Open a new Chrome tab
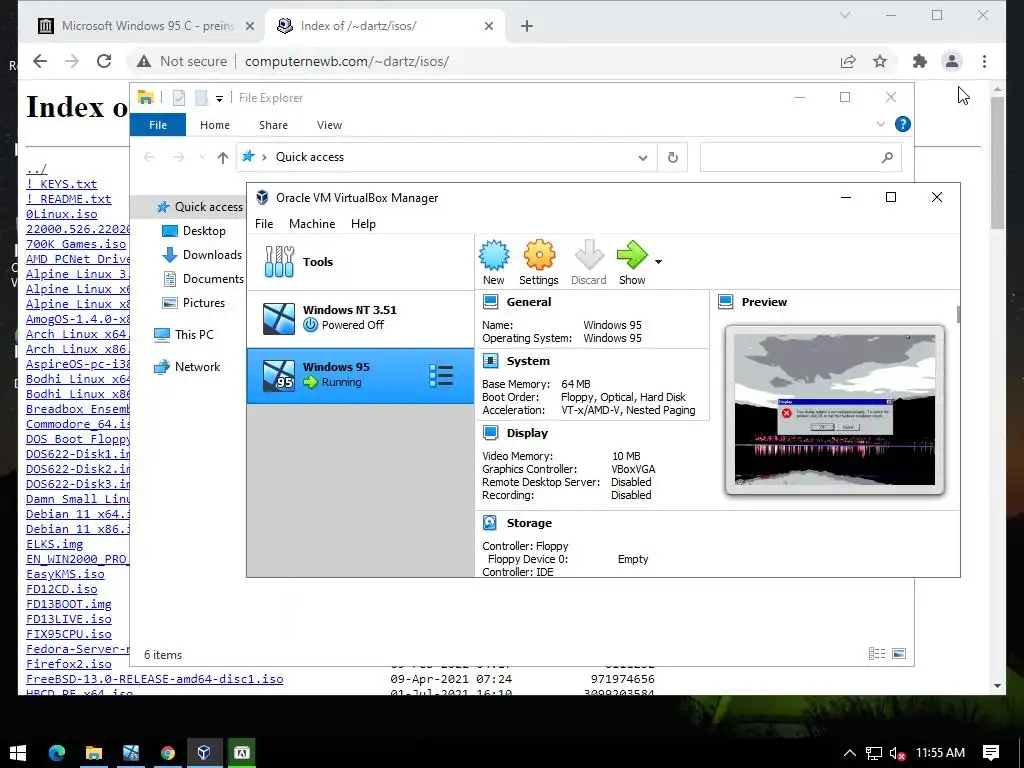1024x768 pixels. click(x=527, y=26)
